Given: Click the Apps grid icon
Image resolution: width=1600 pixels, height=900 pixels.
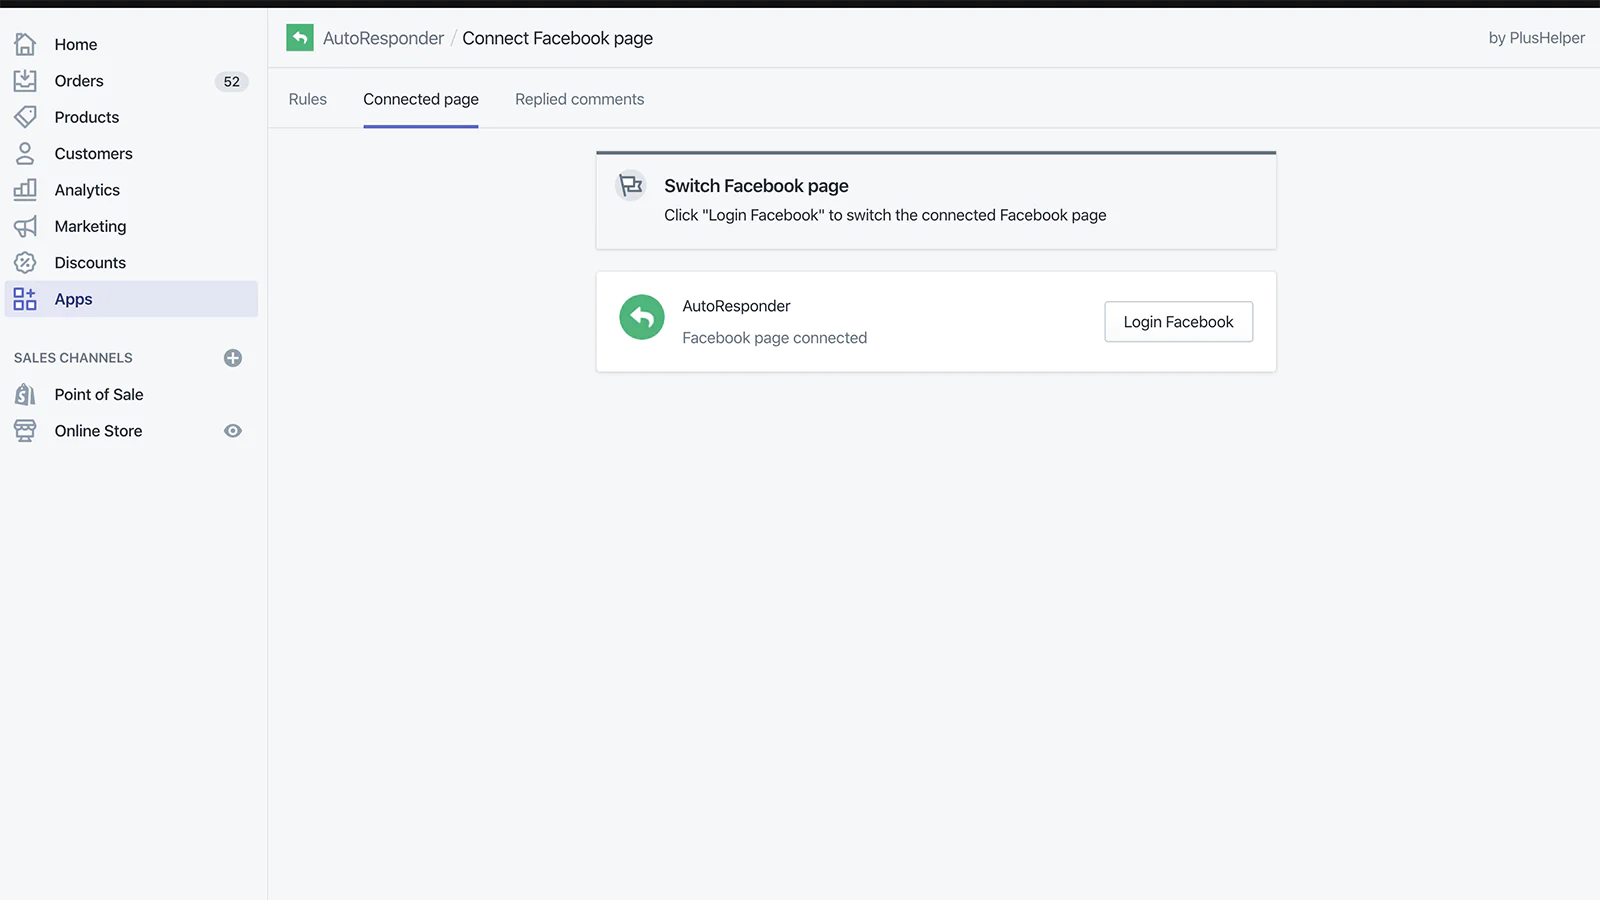Looking at the screenshot, I should (25, 299).
